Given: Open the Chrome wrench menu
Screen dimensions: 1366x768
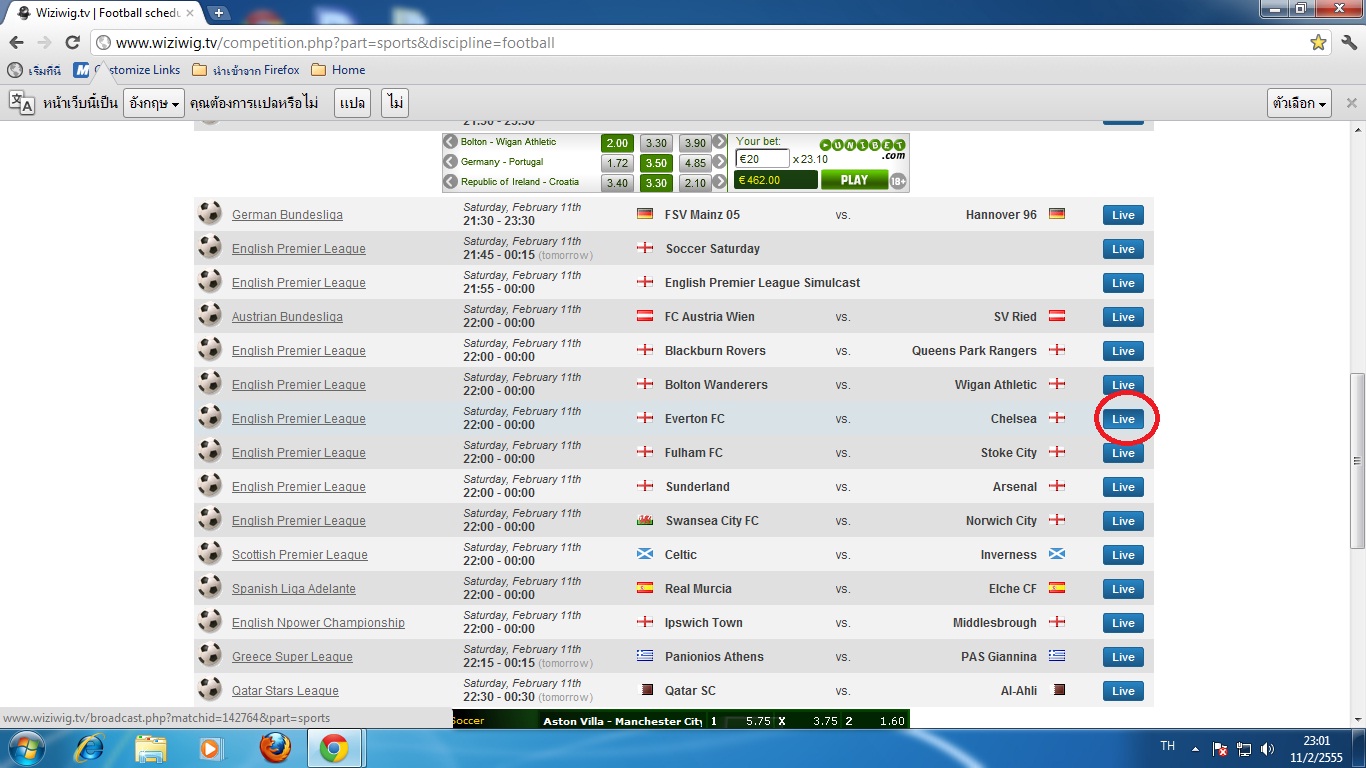Looking at the screenshot, I should 1349,43.
